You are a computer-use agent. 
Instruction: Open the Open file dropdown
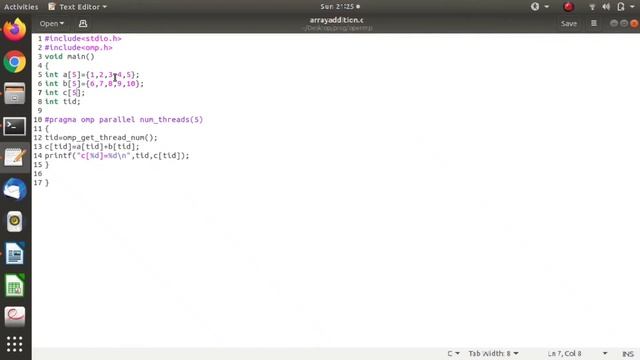click(51, 24)
